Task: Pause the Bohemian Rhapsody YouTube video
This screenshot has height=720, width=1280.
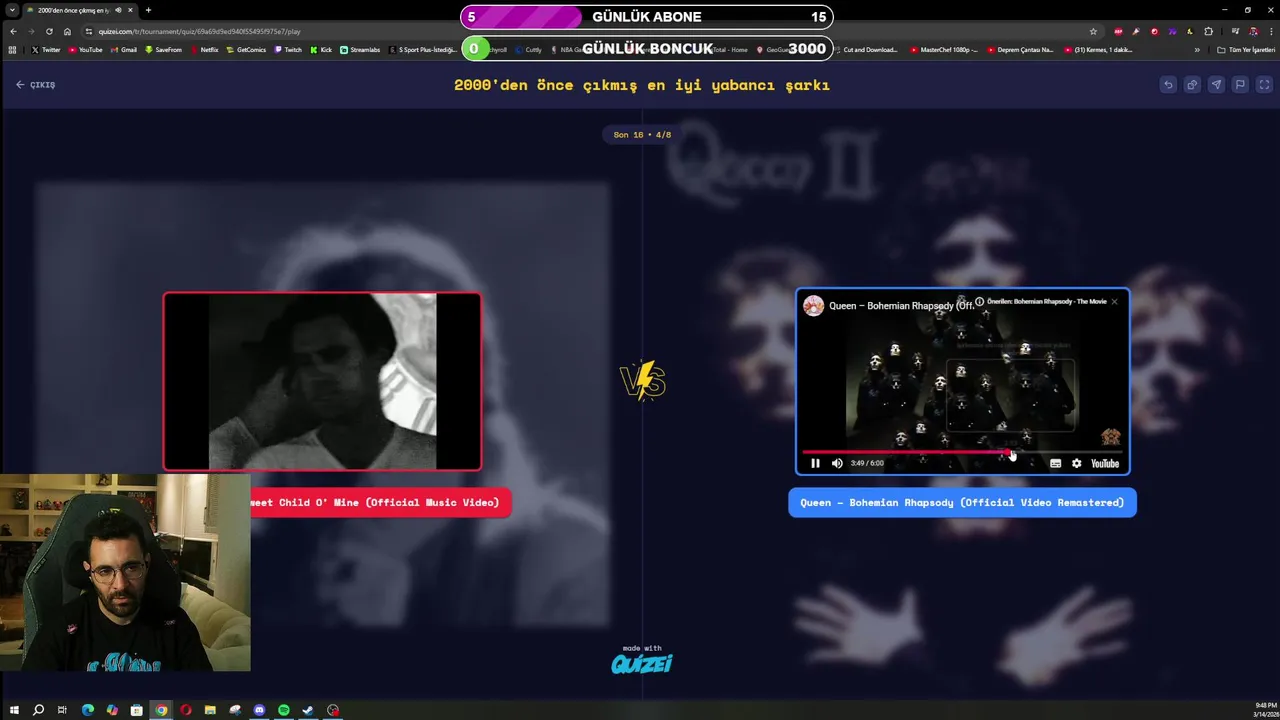Action: click(x=815, y=463)
